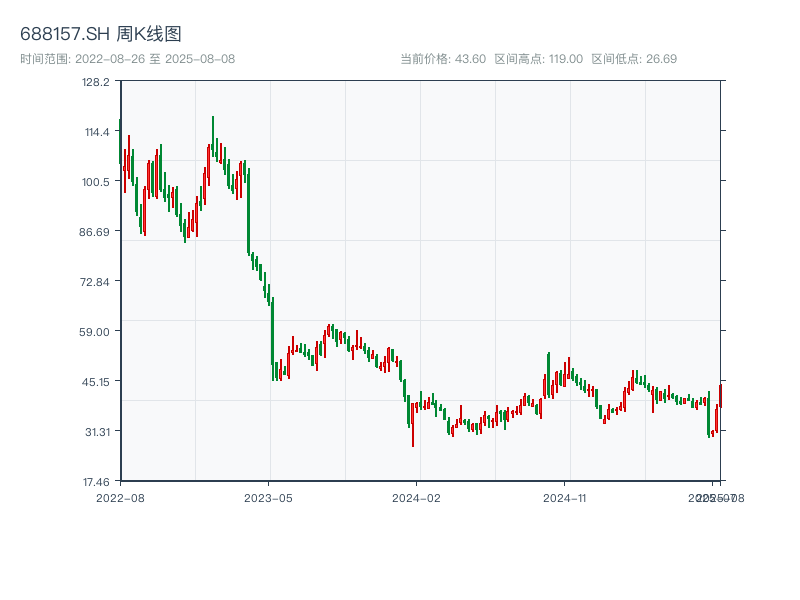800x600 pixels.
Task: Select the 45.15 y-axis price label
Action: click(96, 382)
